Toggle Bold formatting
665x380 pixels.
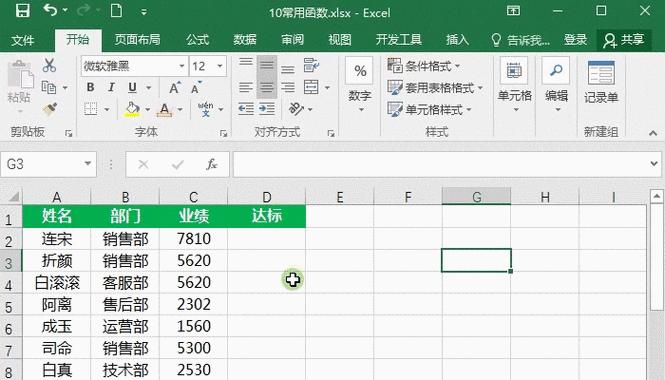point(90,87)
